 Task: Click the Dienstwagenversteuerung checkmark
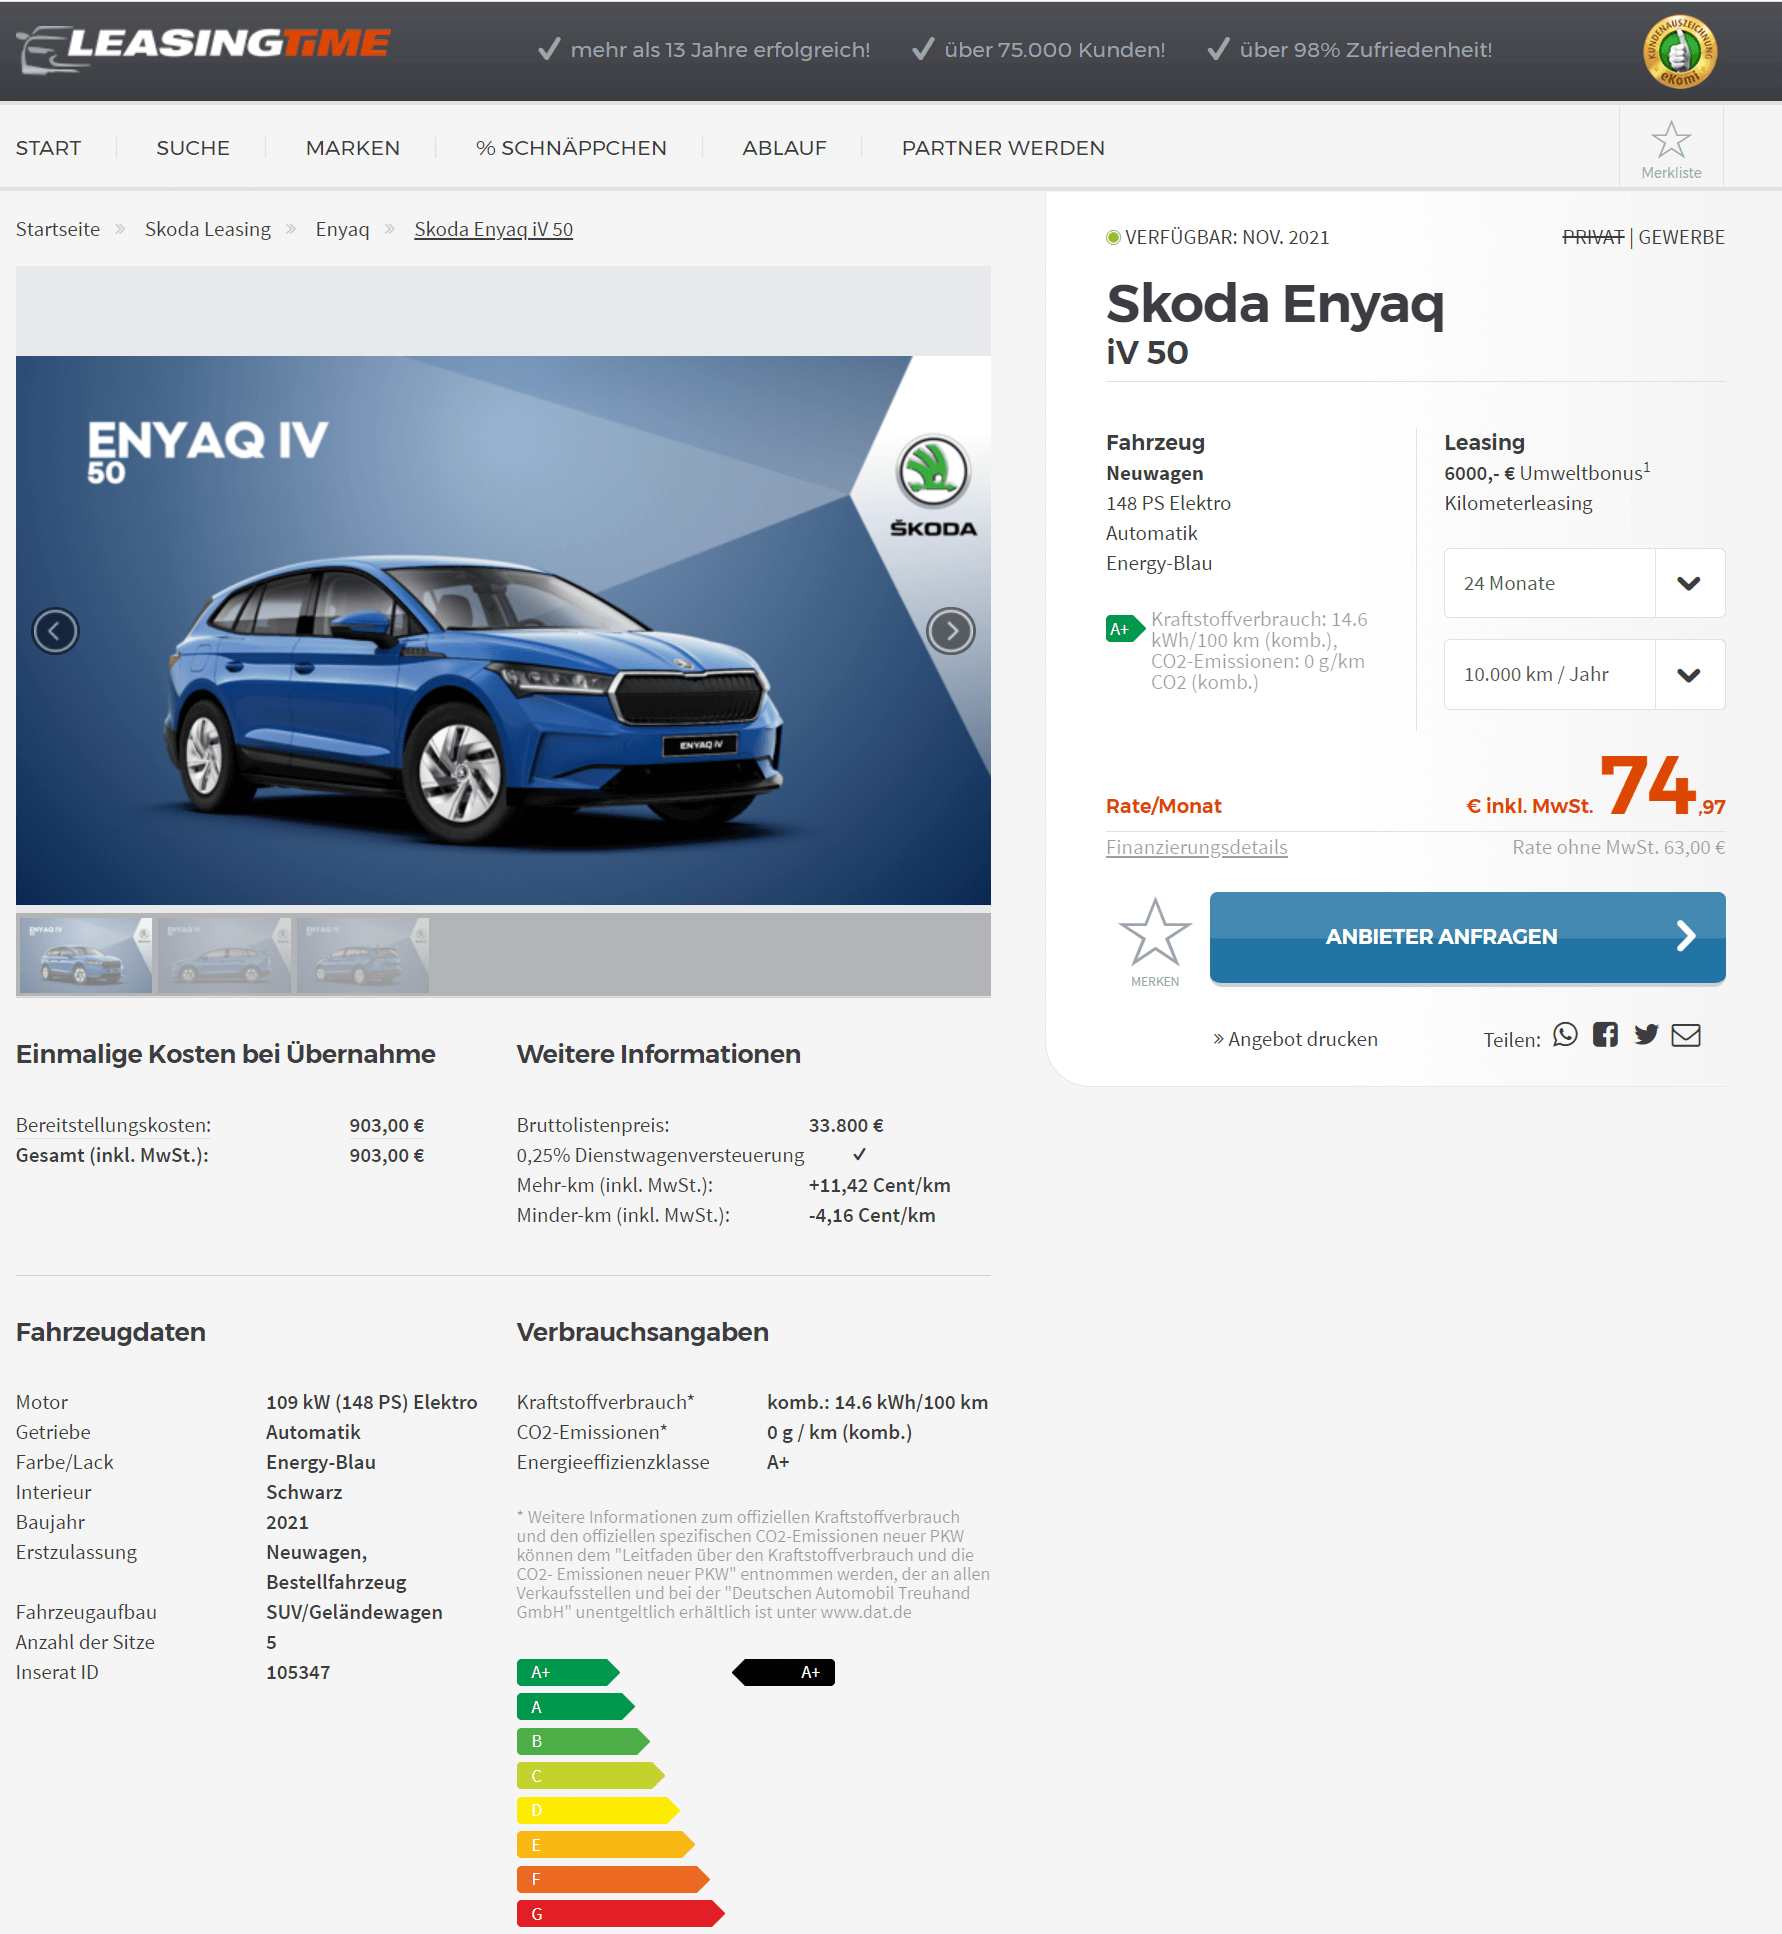coord(859,1154)
